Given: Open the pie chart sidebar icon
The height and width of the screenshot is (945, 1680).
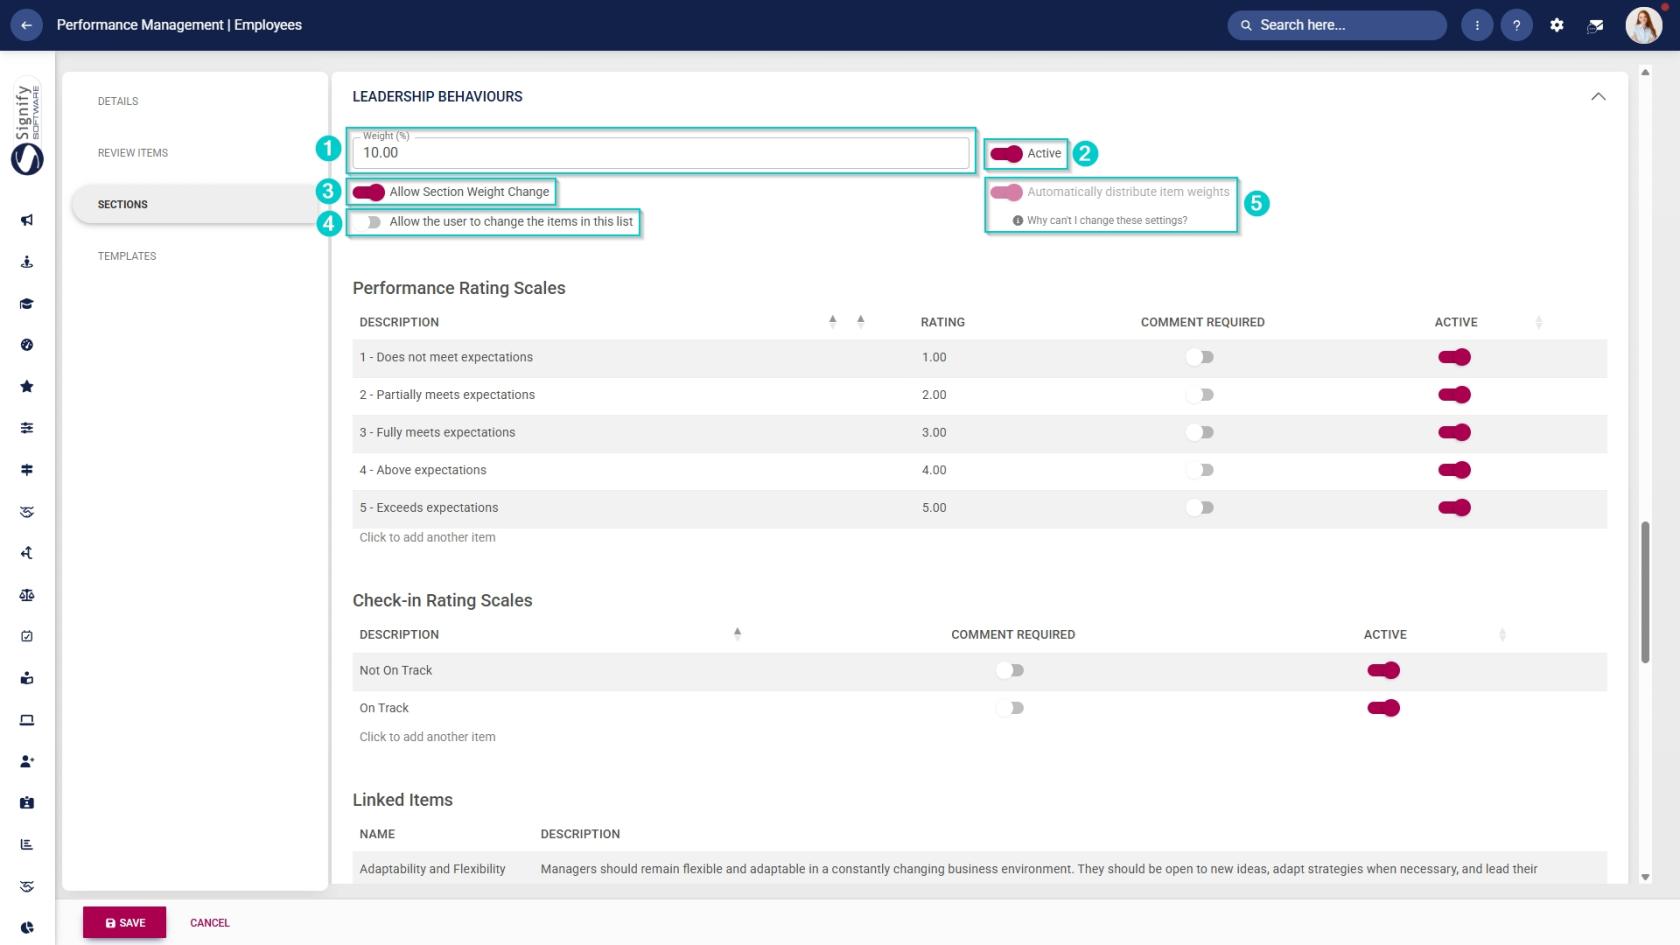Looking at the screenshot, I should 27,927.
